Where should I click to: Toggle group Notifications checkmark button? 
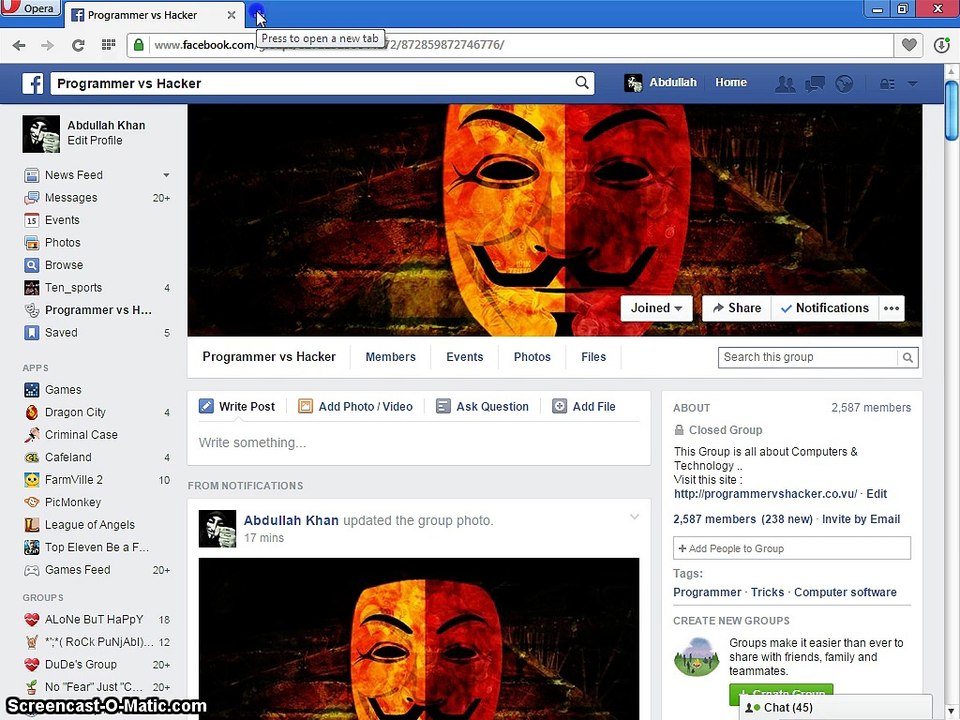click(x=825, y=308)
